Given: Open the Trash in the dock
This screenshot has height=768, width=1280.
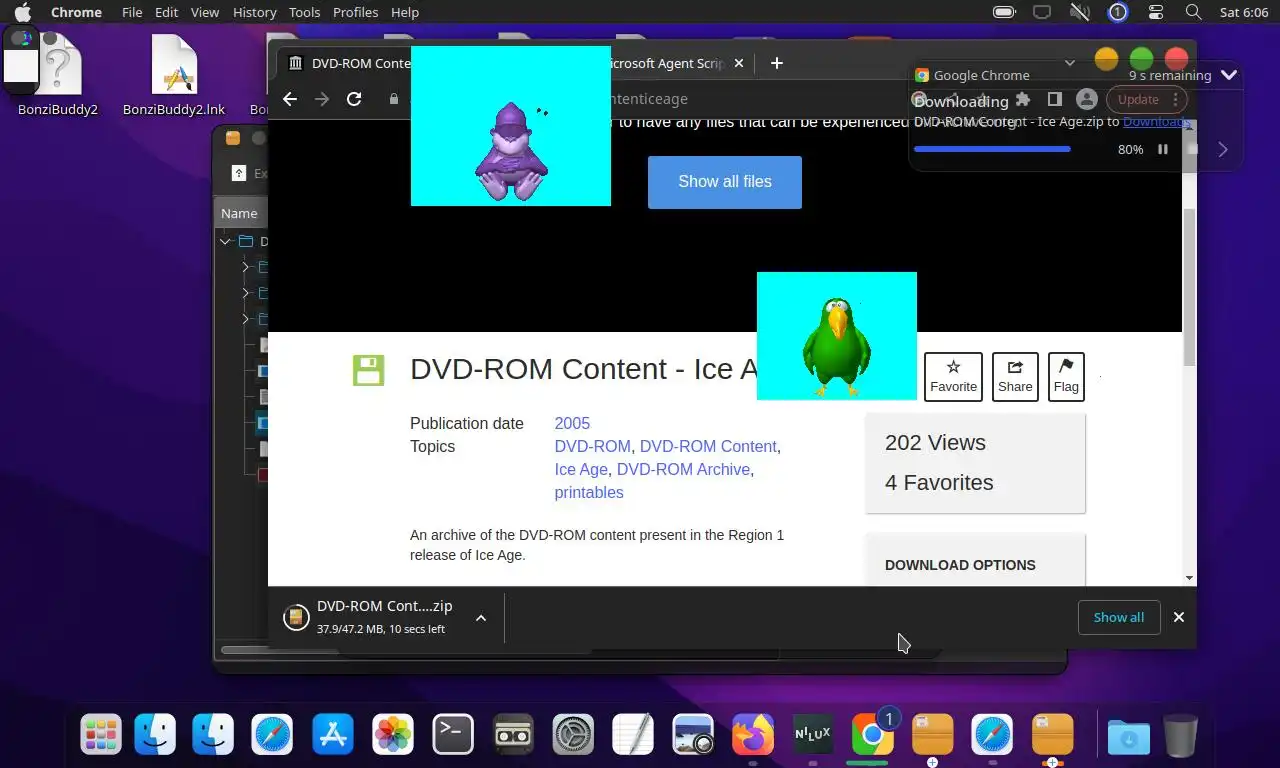Looking at the screenshot, I should coord(1181,736).
